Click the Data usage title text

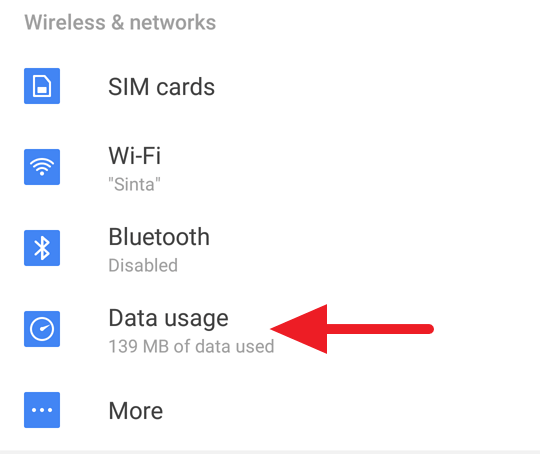point(168,318)
